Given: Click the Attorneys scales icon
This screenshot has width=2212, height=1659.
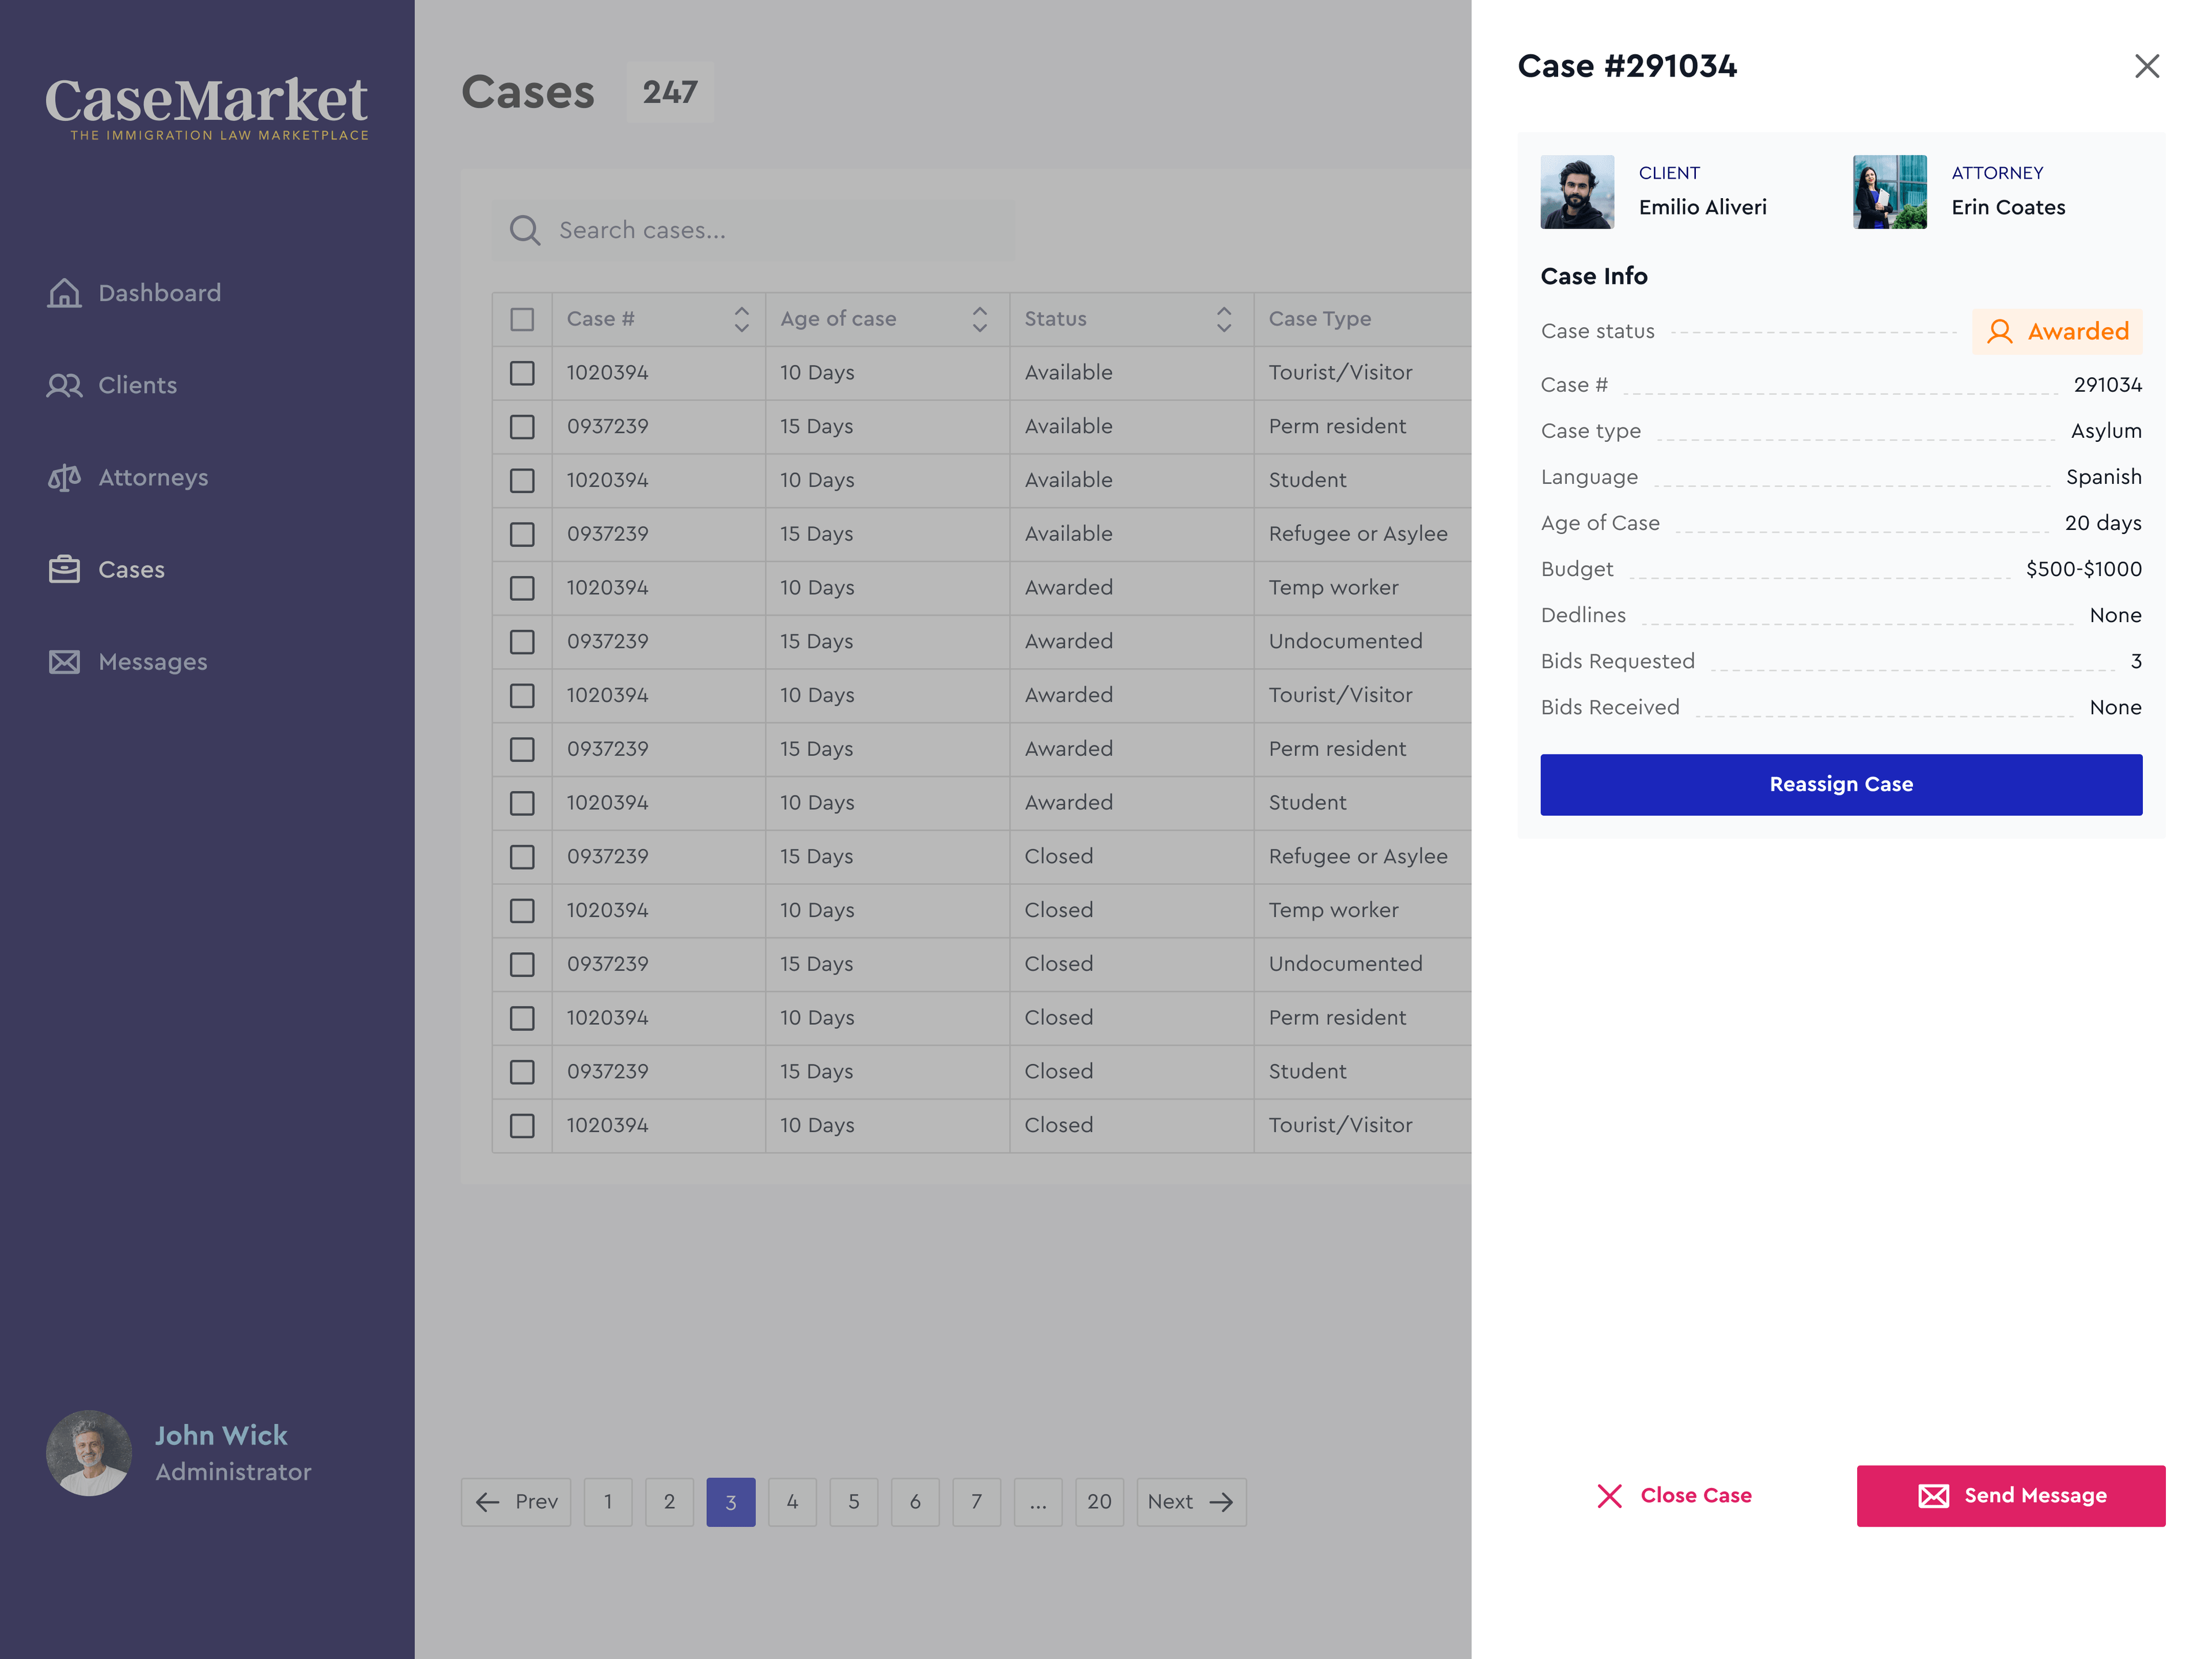Looking at the screenshot, I should click(x=65, y=477).
